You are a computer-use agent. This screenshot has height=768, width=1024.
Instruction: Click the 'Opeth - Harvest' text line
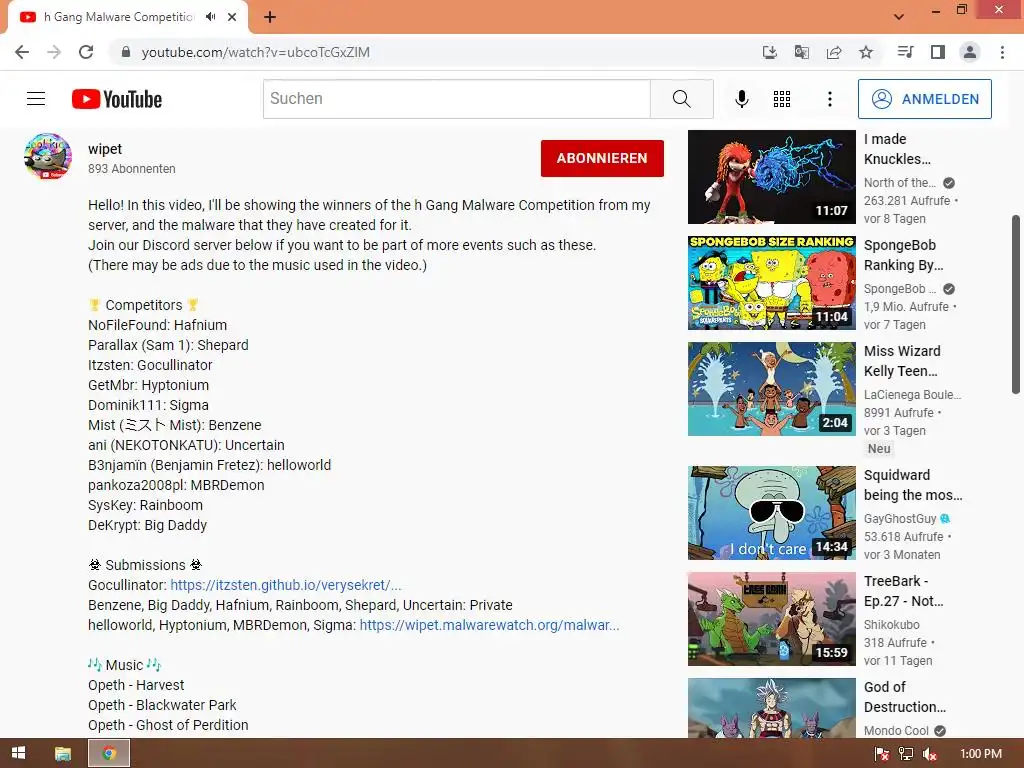tap(136, 685)
